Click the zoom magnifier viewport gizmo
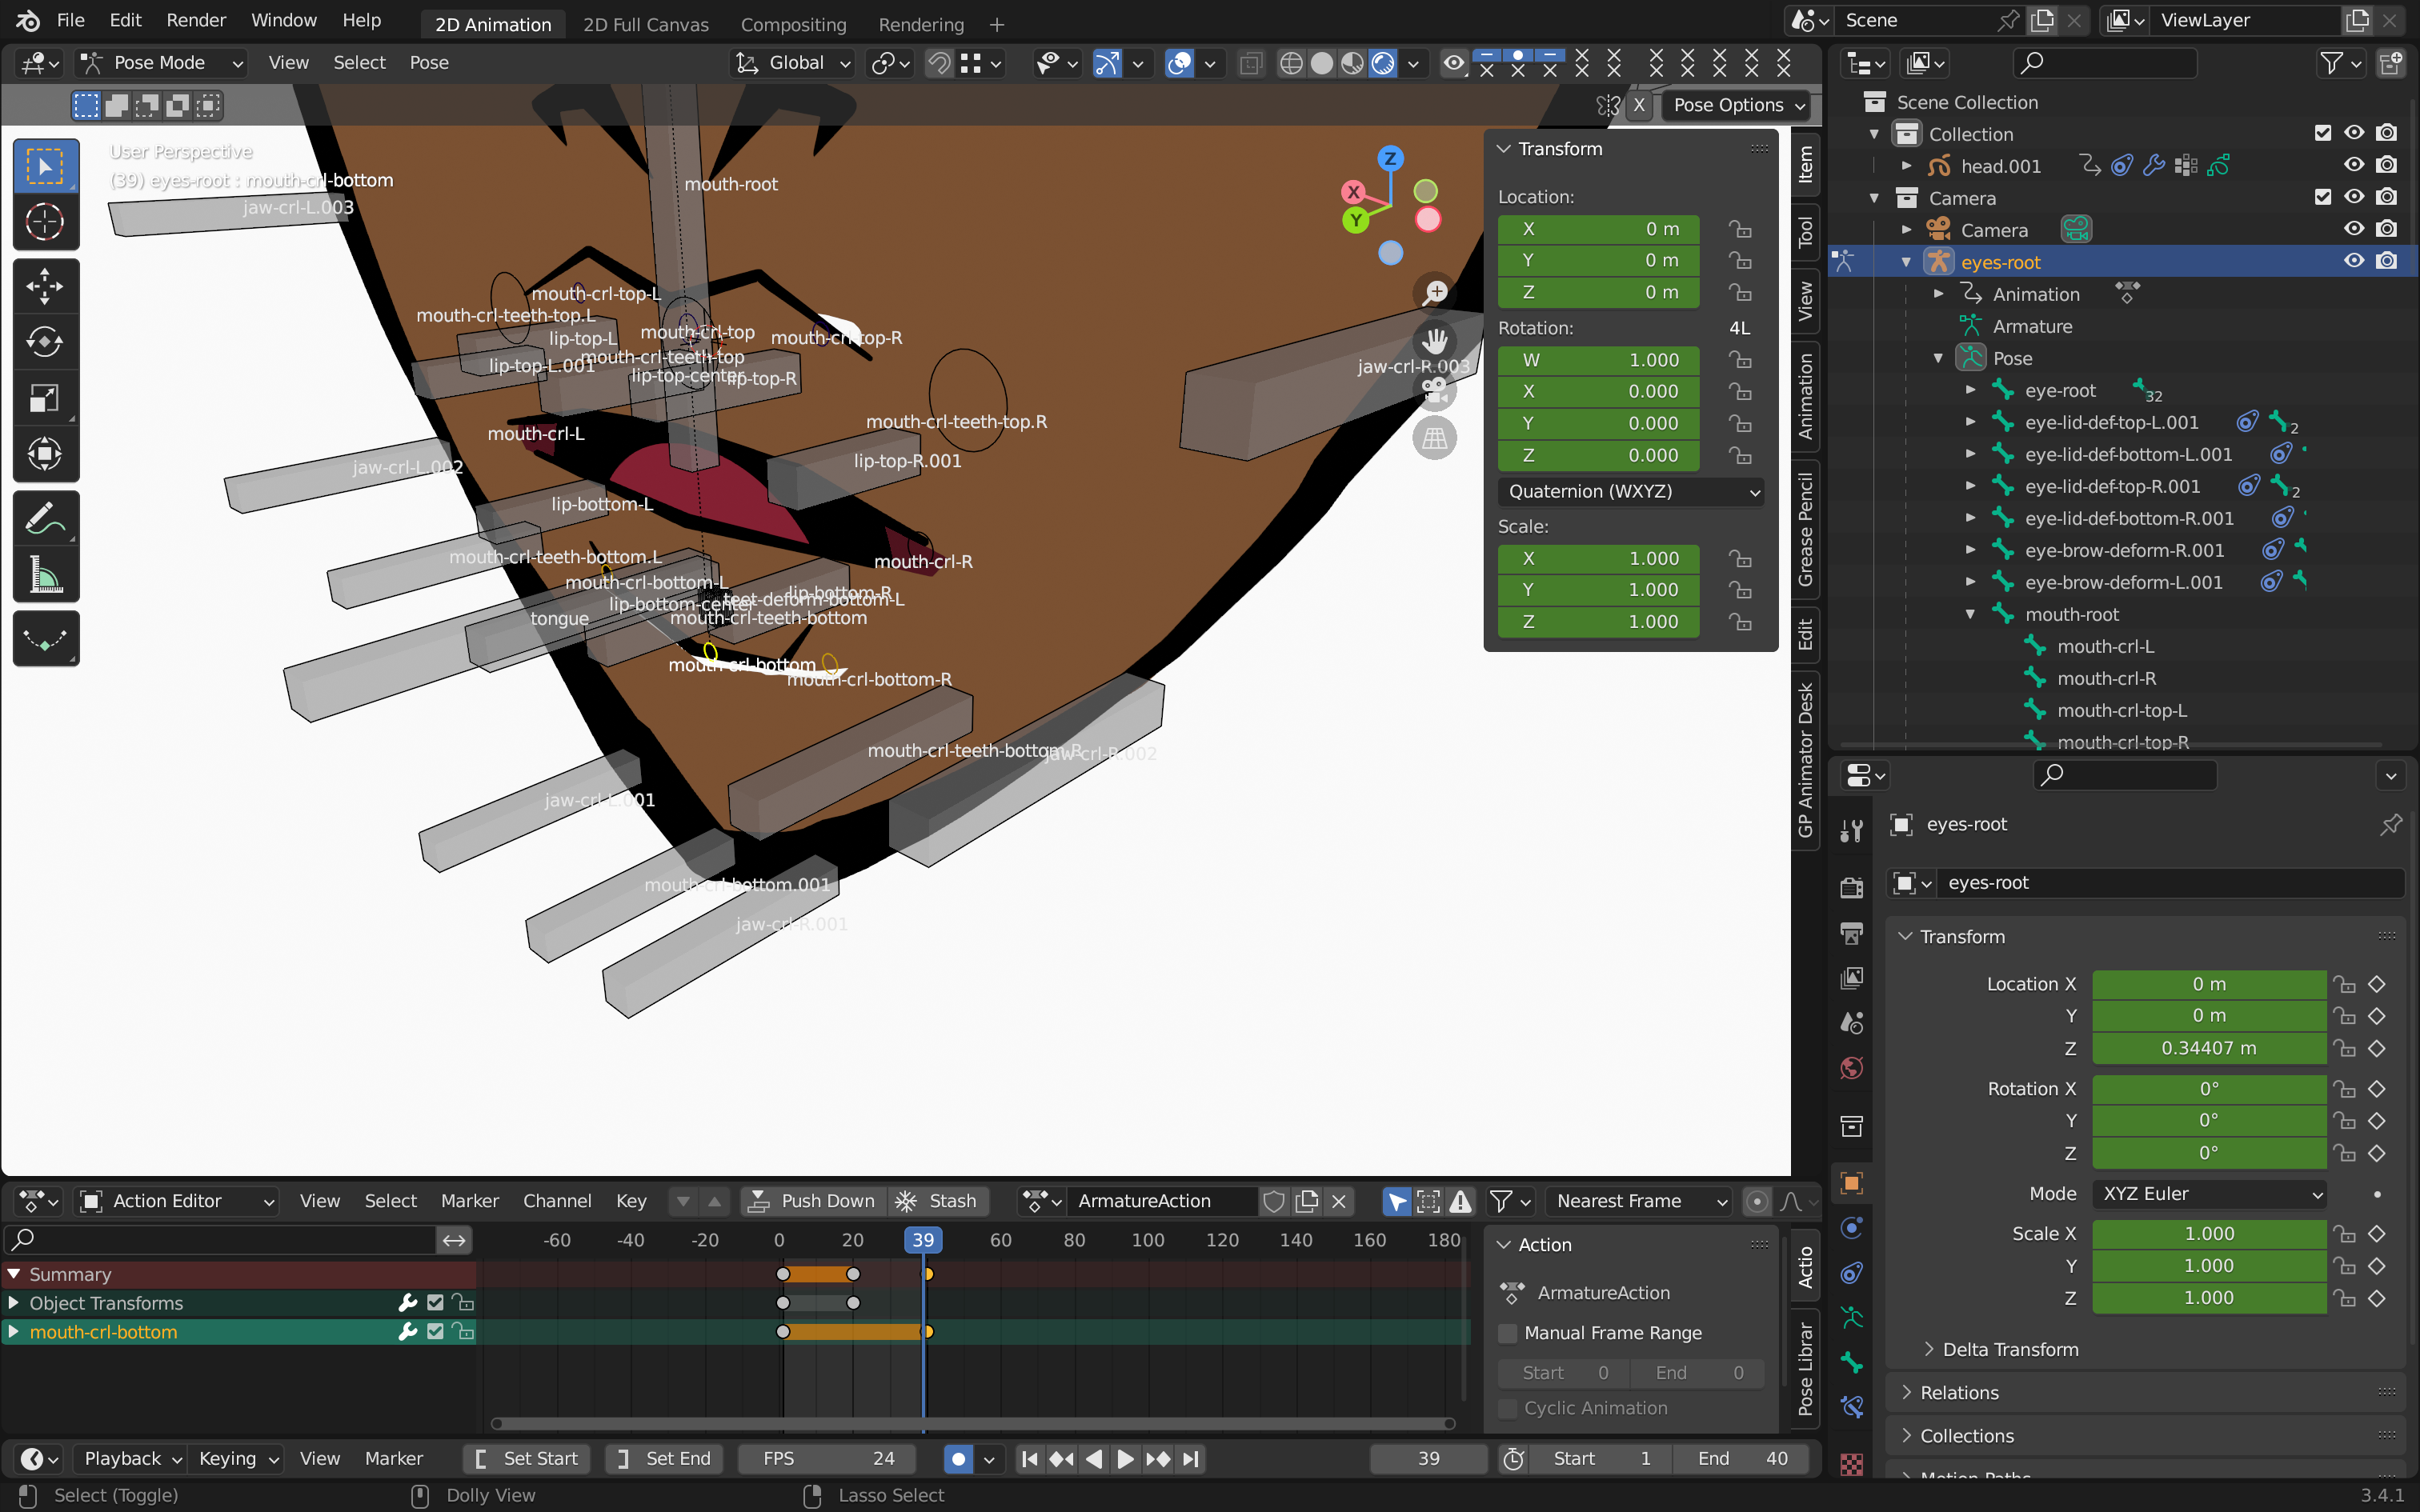2420x1512 pixels. [1435, 293]
